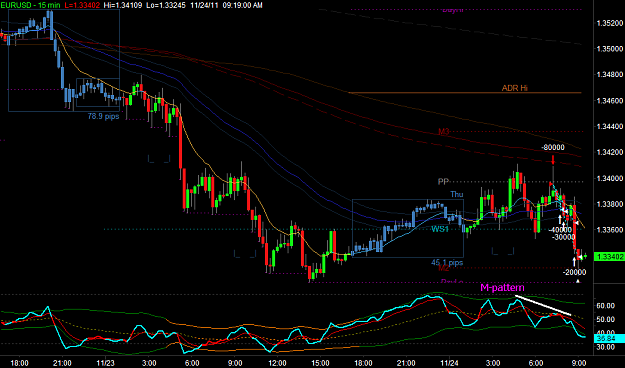
Task: Click the 45.1 pips range label
Action: click(447, 263)
